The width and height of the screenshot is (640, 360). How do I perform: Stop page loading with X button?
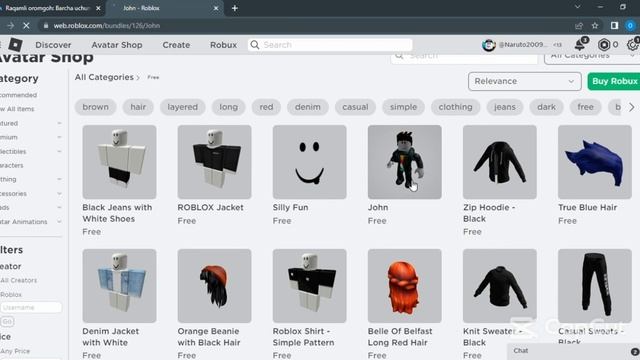tap(26, 26)
